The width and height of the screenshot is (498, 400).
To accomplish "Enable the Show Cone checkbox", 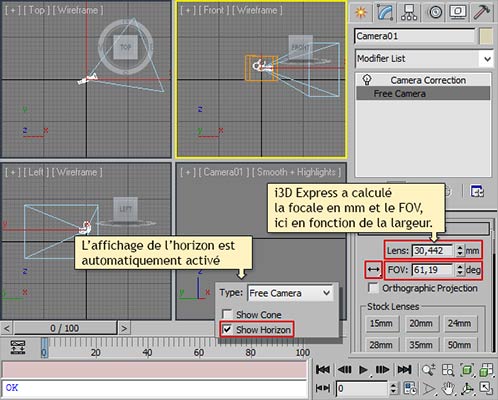I will tap(227, 314).
